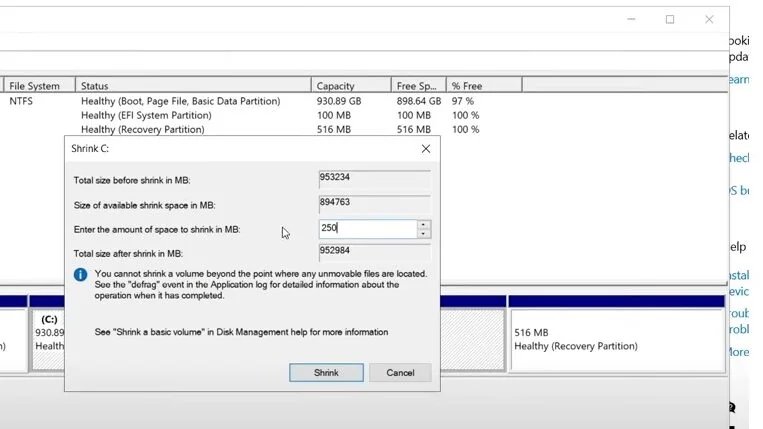The image size is (763, 429).
Task: Sort by % Free column header
Action: (x=484, y=86)
